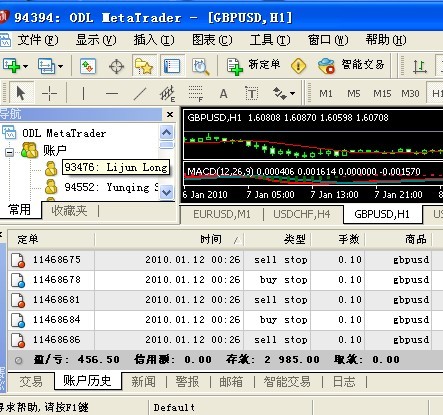The height and width of the screenshot is (415, 443).
Task: Click the order 11468684 document icon
Action: click(18, 320)
